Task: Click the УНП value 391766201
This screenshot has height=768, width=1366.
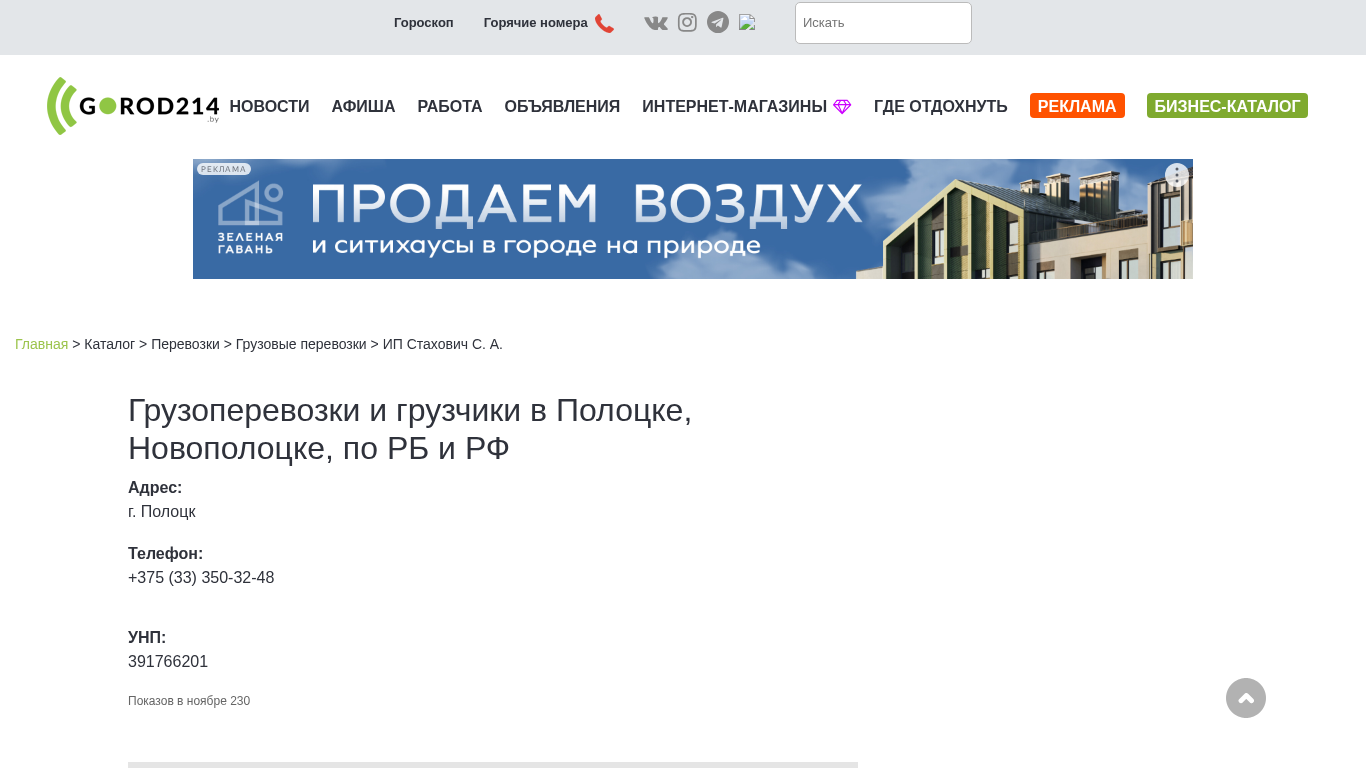Action: point(168,662)
